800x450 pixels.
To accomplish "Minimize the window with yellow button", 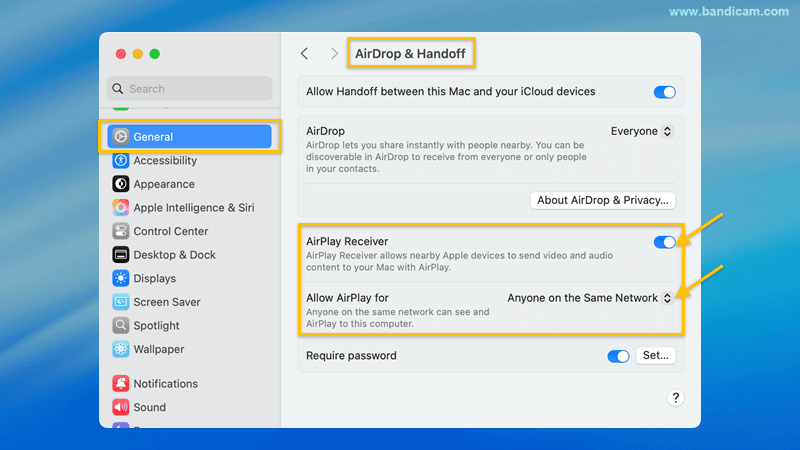I will 138,54.
